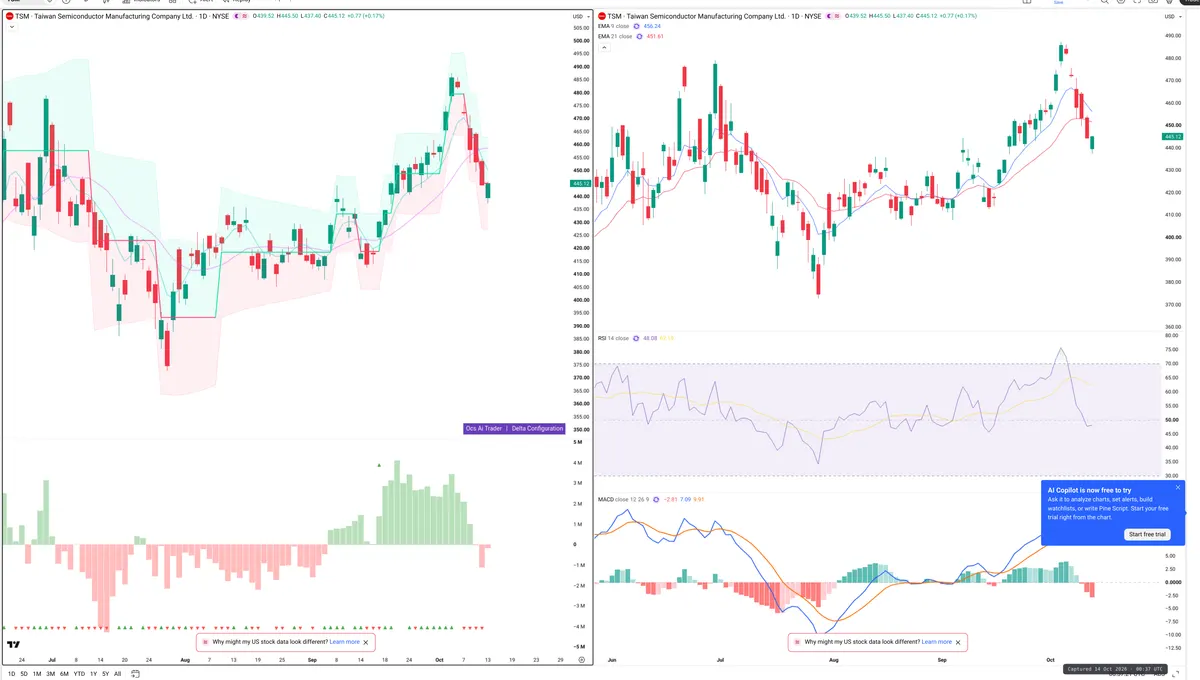Collapse the left chart legend chevron
Image resolution: width=1200 pixels, height=680 pixels.
[10, 27]
